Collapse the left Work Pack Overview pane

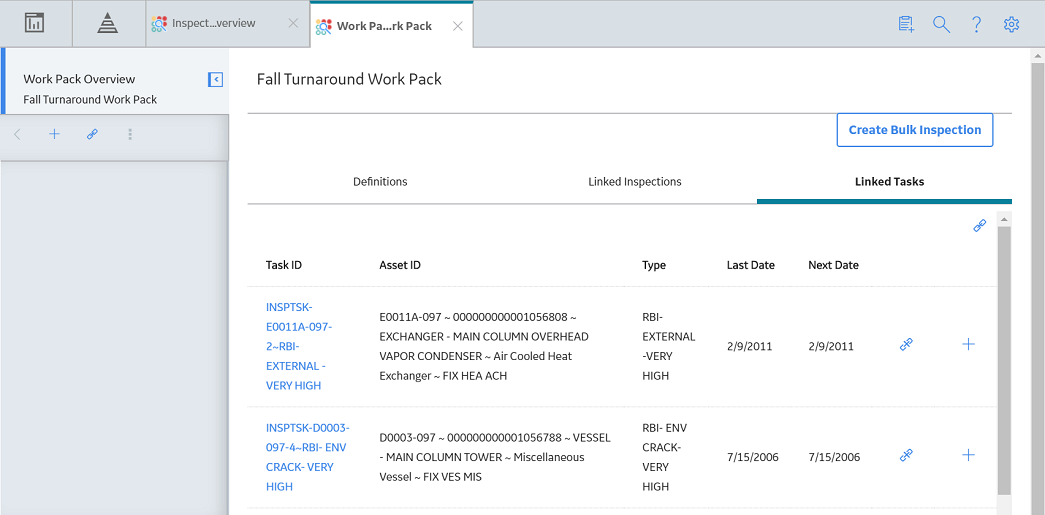pos(215,80)
